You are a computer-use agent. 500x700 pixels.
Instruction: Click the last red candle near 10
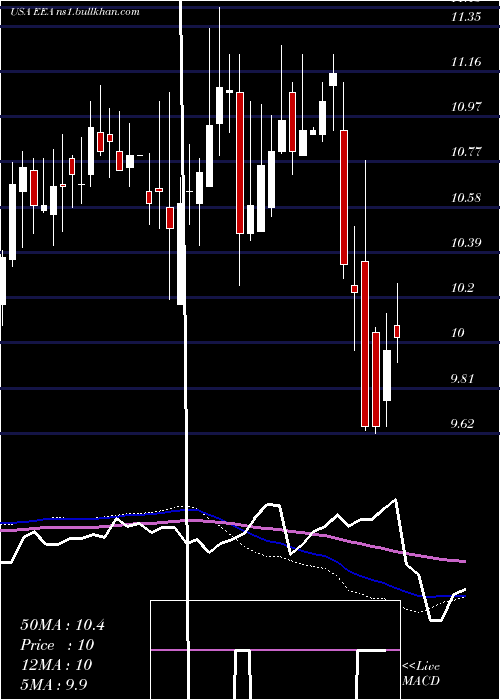click(397, 331)
